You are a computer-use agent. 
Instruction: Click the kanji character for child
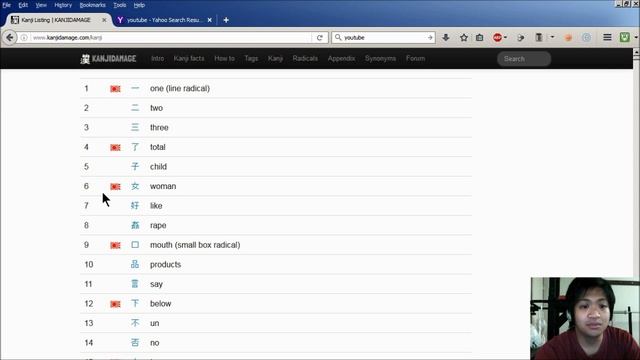pos(135,167)
